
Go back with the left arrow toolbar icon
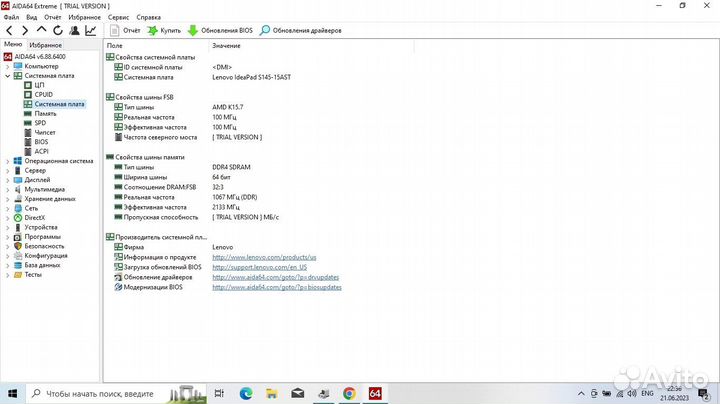[9, 30]
